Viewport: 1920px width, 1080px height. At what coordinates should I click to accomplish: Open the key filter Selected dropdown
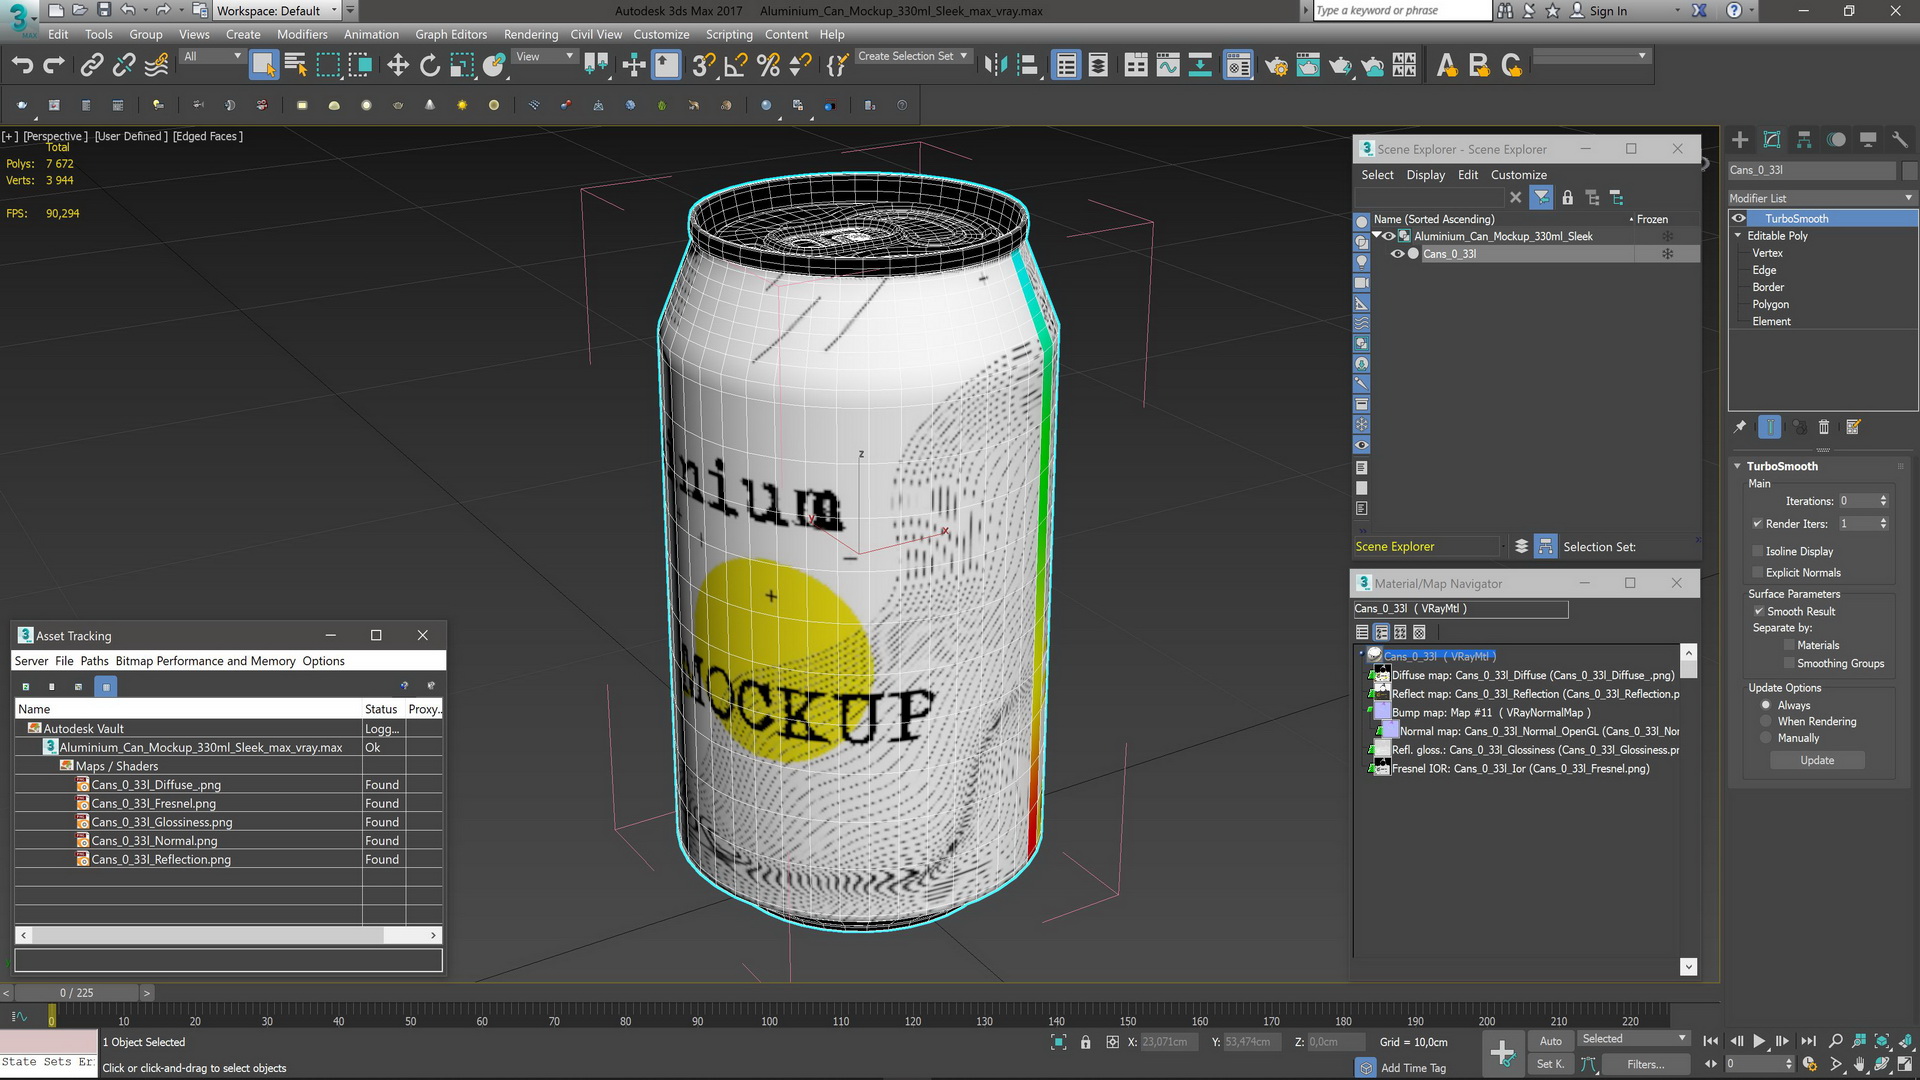[1634, 1039]
